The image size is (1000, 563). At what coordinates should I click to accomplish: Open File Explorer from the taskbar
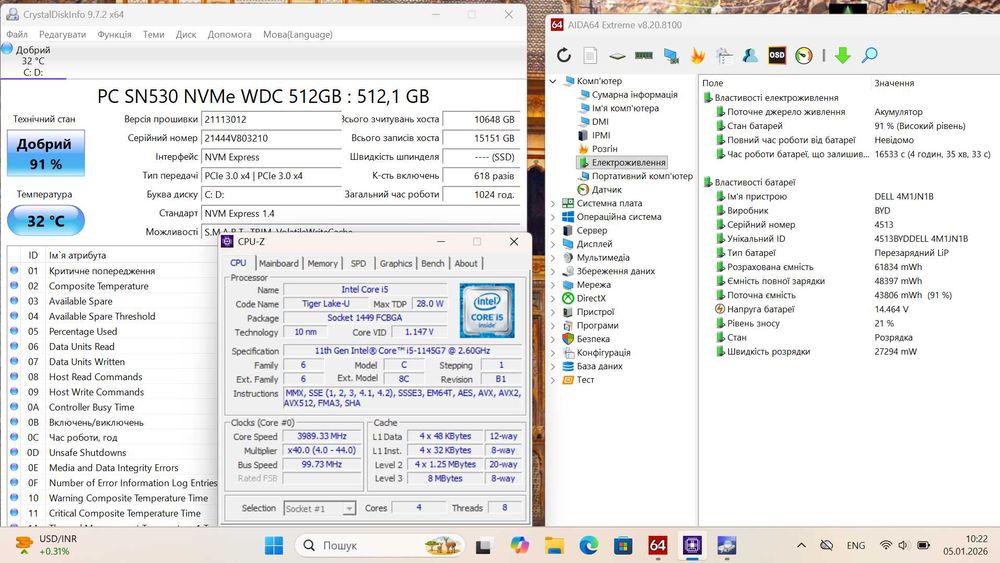coord(554,545)
